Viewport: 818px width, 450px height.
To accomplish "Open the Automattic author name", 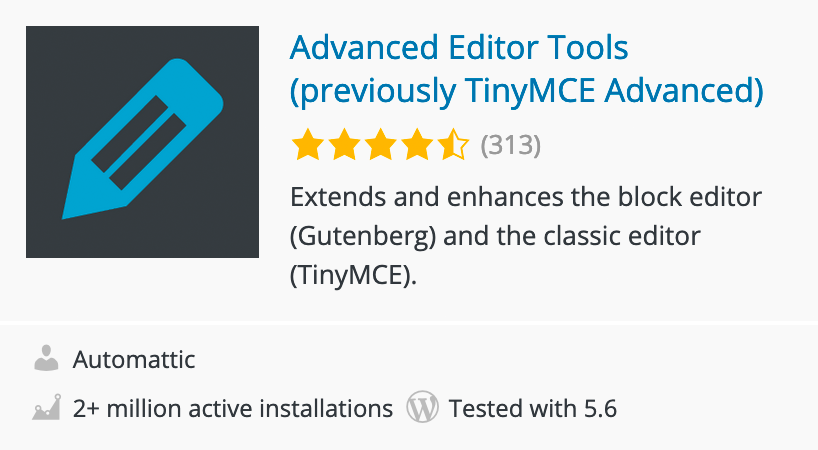I will coord(134,359).
